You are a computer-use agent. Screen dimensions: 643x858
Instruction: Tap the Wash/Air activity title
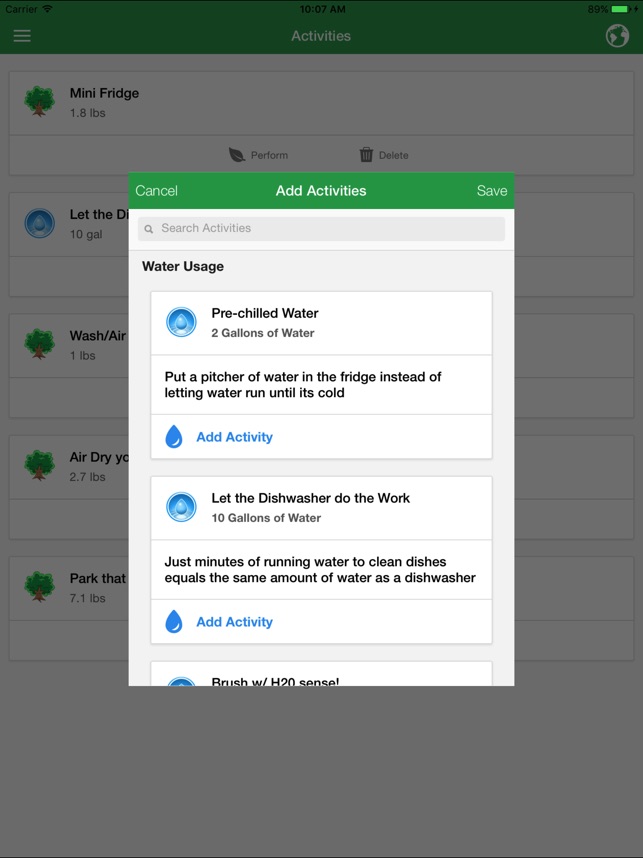[x=98, y=335]
